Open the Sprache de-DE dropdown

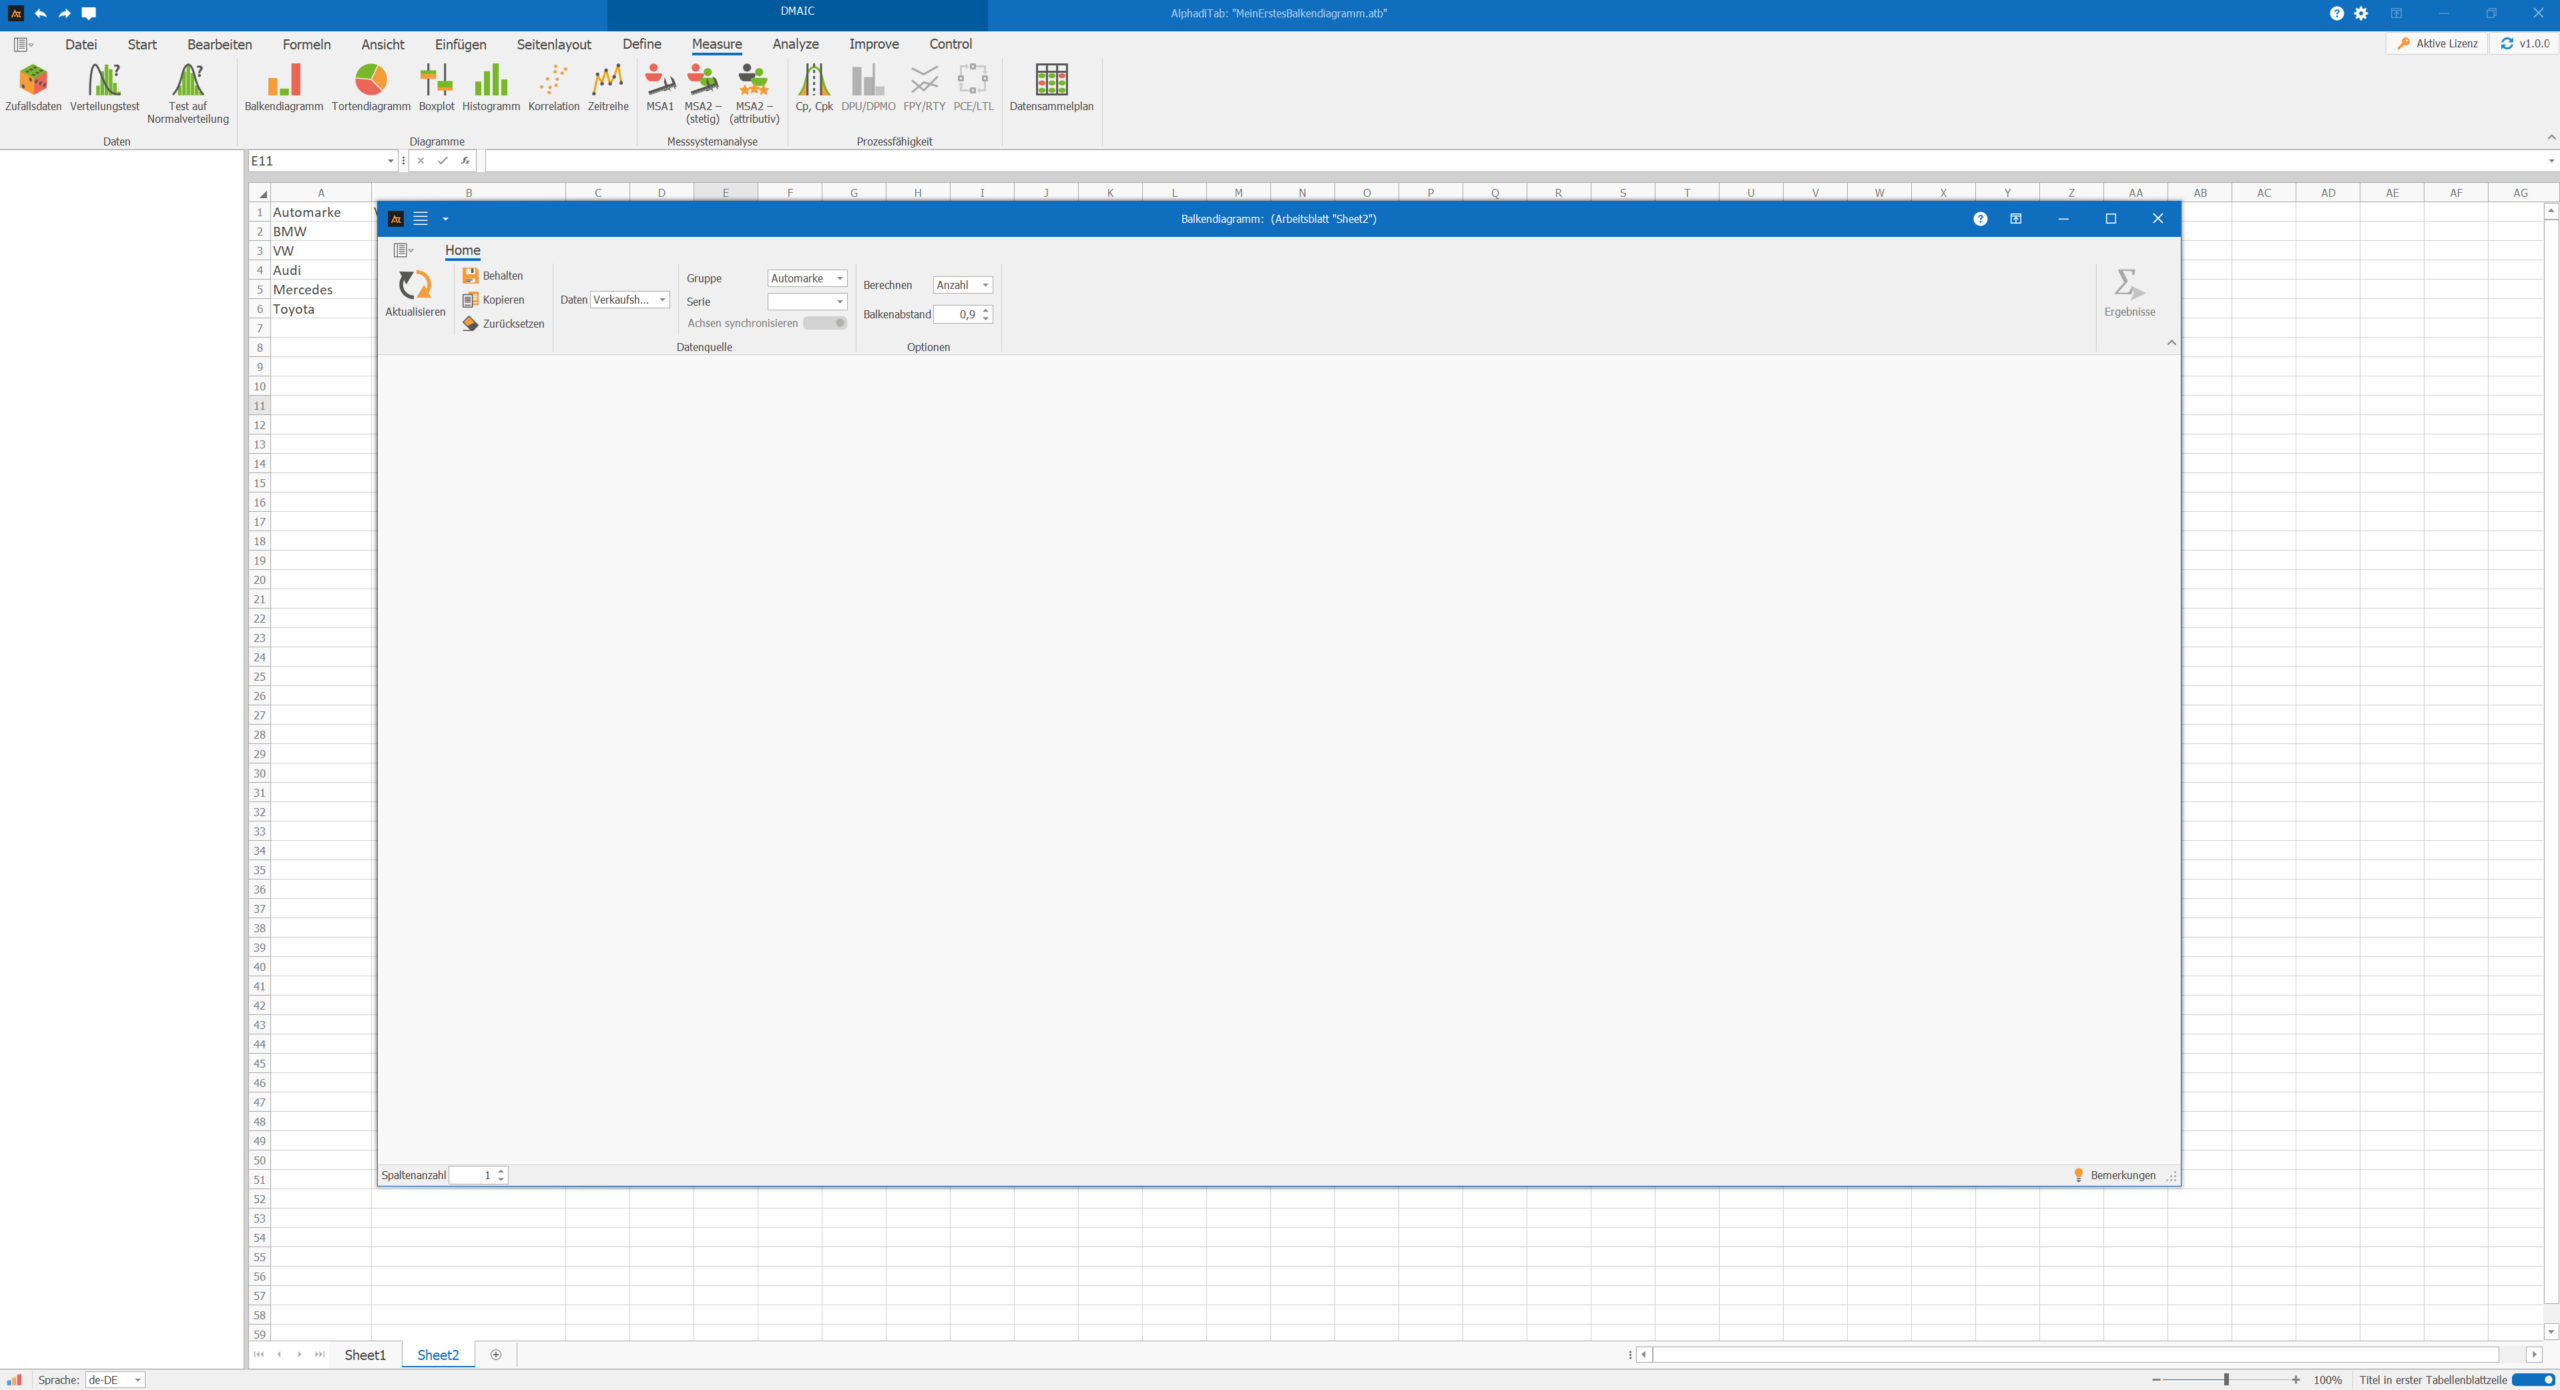click(x=137, y=1380)
